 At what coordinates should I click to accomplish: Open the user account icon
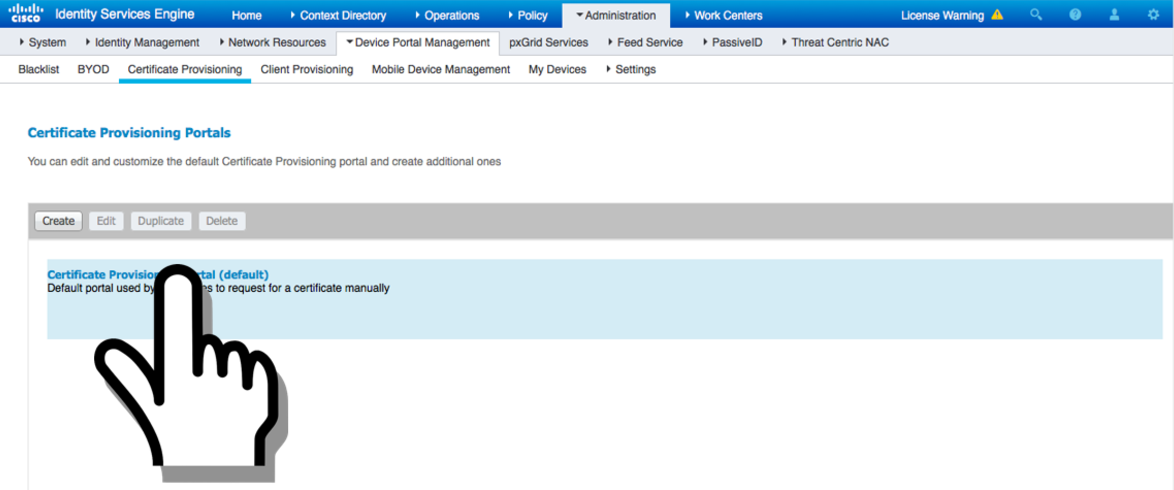(x=1114, y=14)
